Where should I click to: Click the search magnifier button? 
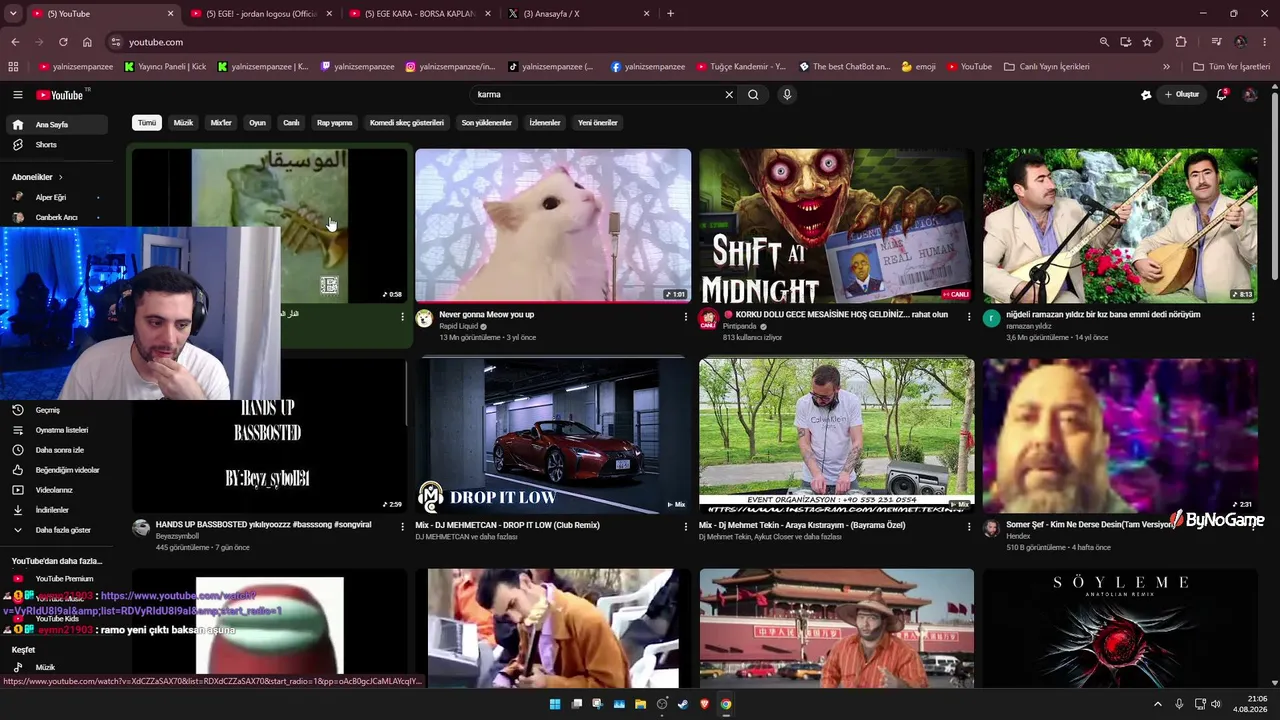click(753, 95)
